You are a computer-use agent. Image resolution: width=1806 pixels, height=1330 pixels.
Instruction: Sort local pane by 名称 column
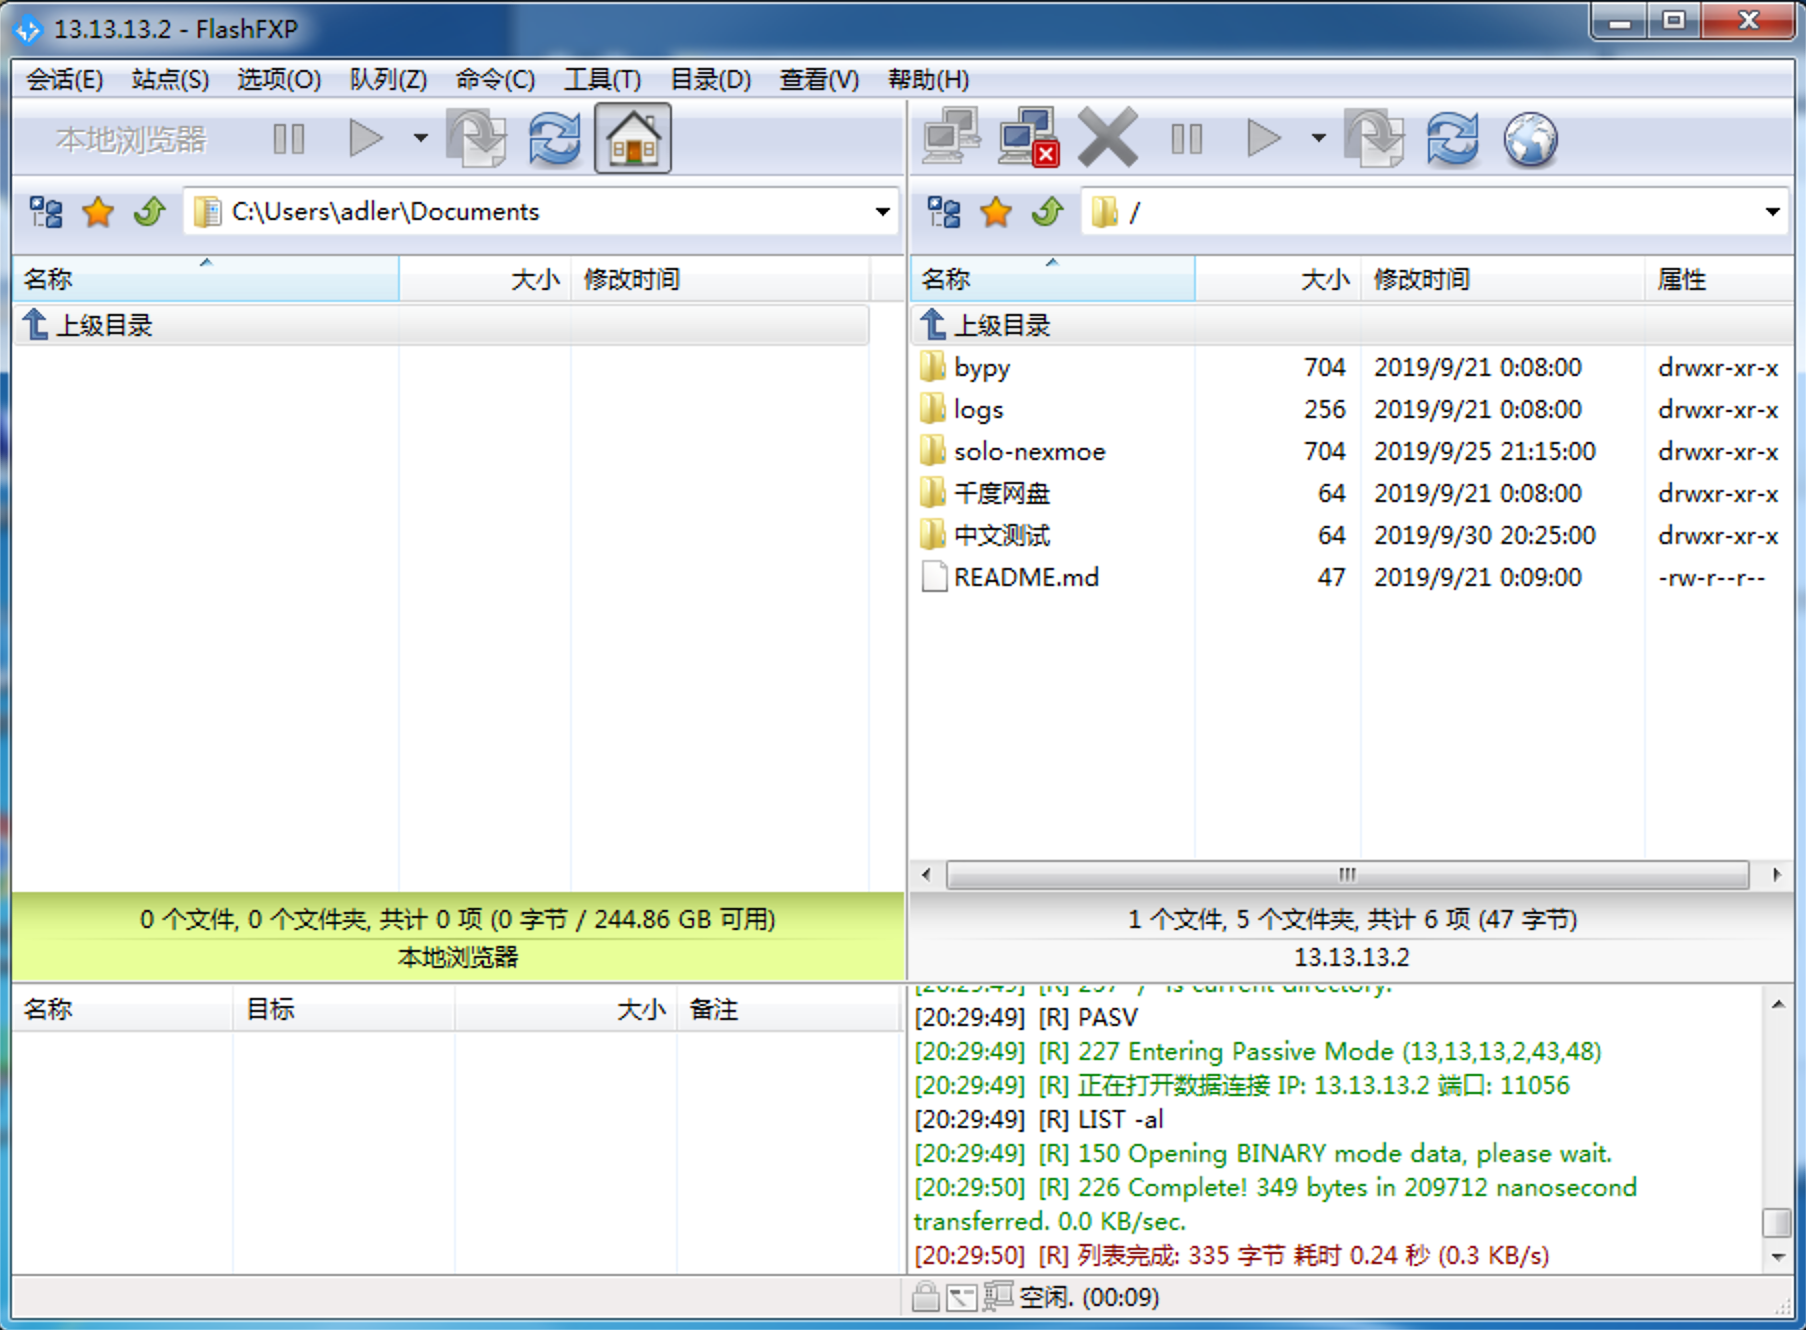pos(206,279)
